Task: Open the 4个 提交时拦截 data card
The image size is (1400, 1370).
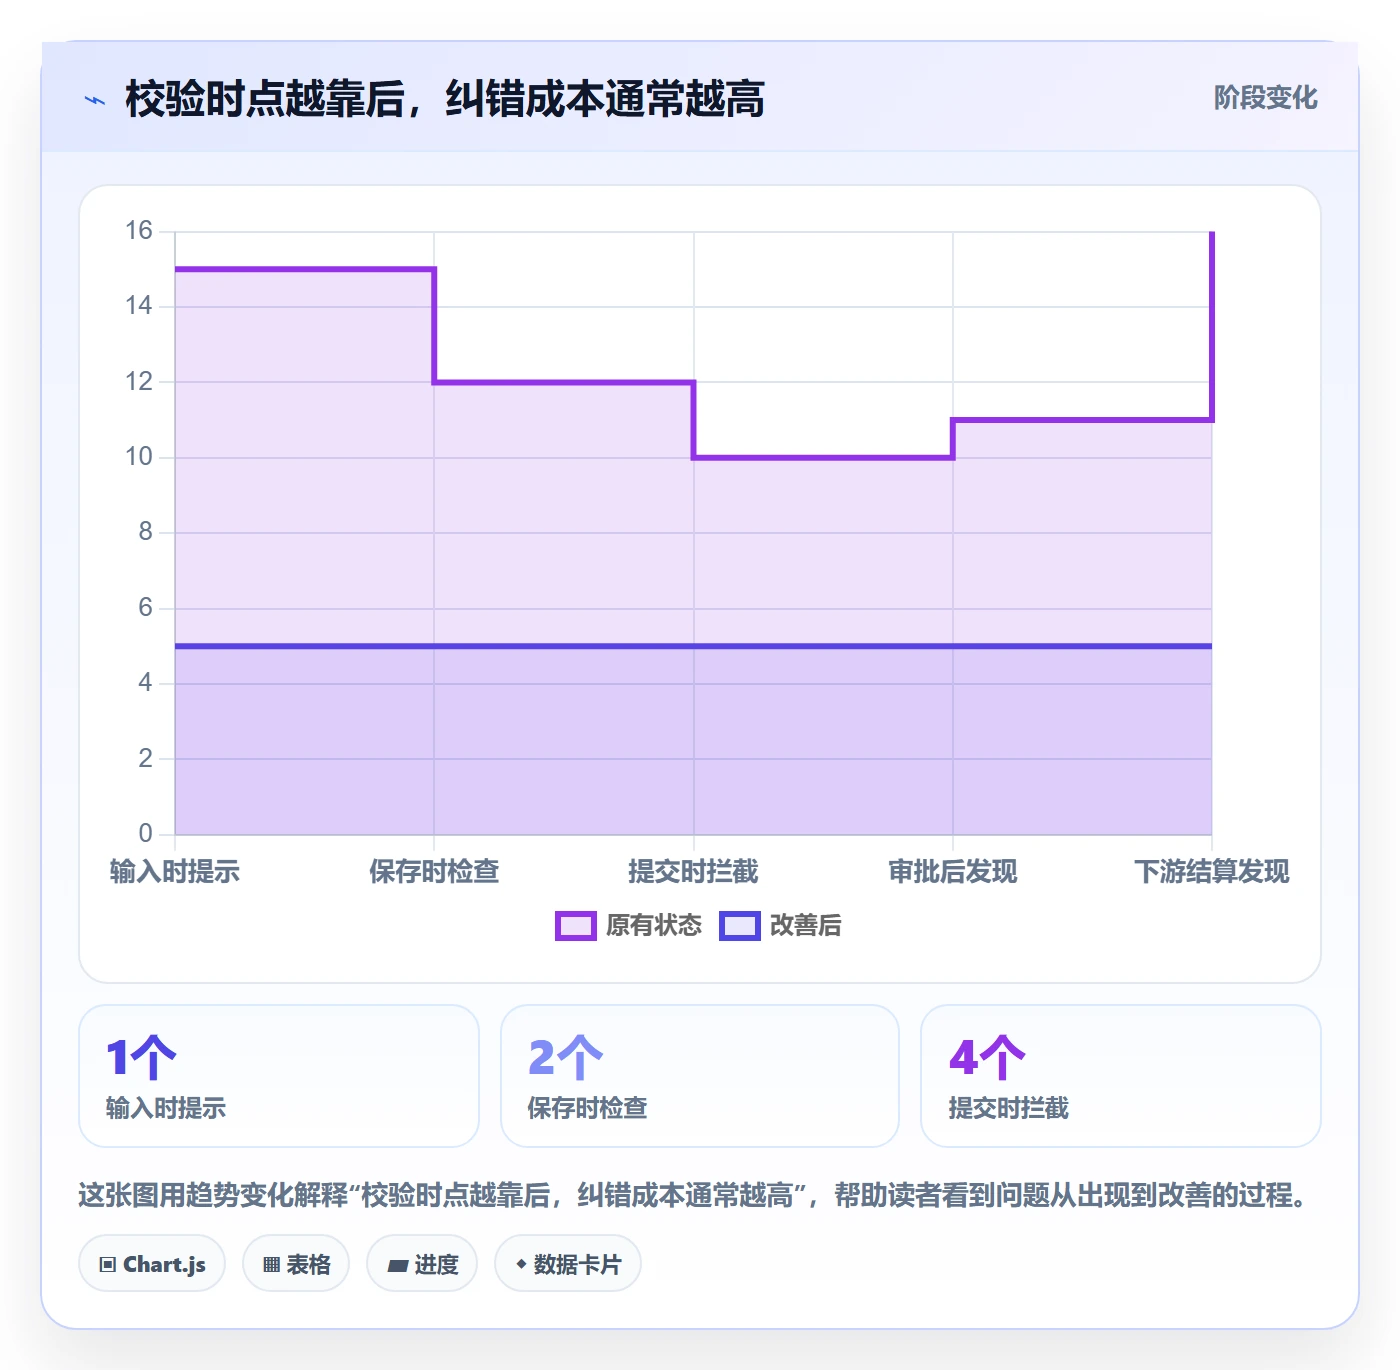Action: [x=1121, y=1076]
